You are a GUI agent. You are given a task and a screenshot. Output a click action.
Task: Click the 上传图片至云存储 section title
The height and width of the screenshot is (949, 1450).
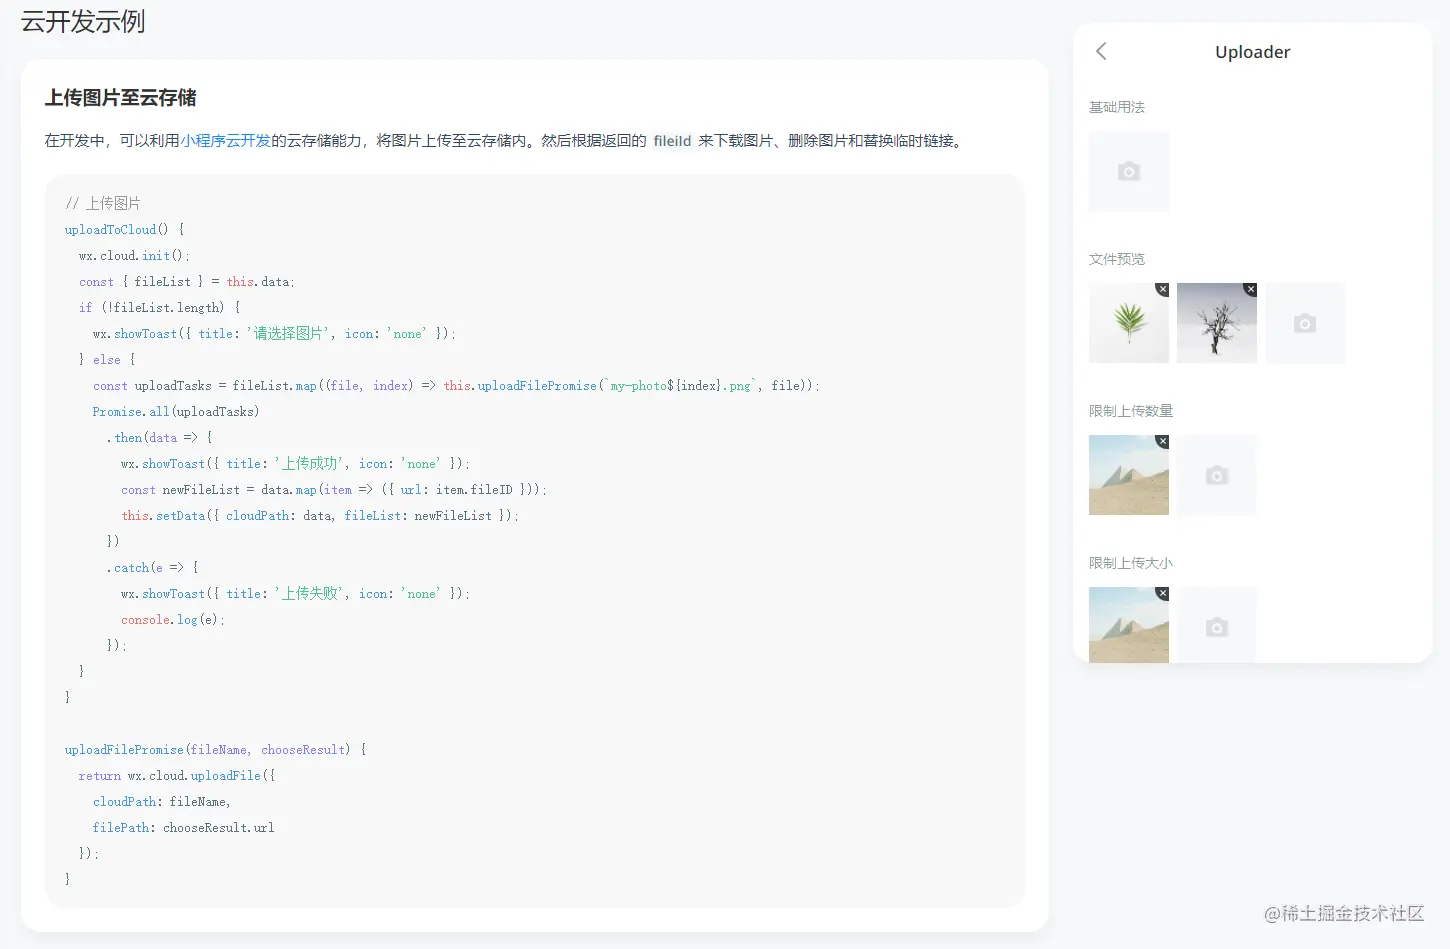pos(120,98)
